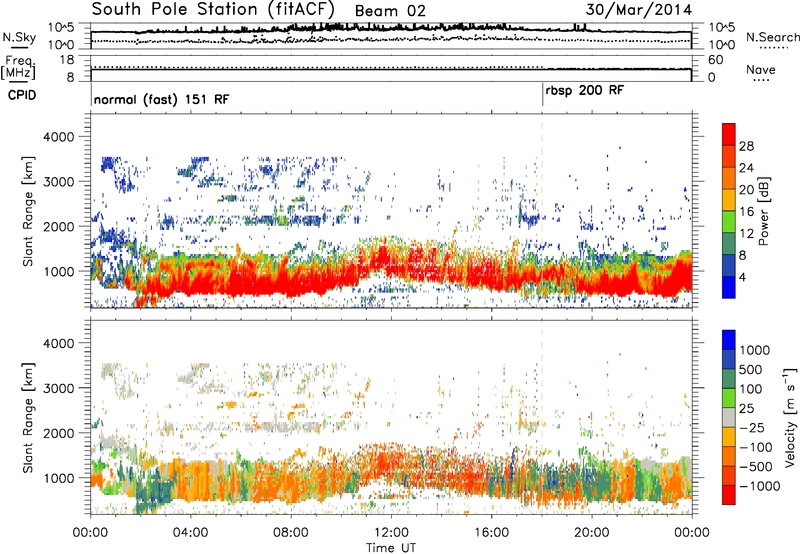
Task: Click the "18" frequency axis tick label
Action: point(67,59)
